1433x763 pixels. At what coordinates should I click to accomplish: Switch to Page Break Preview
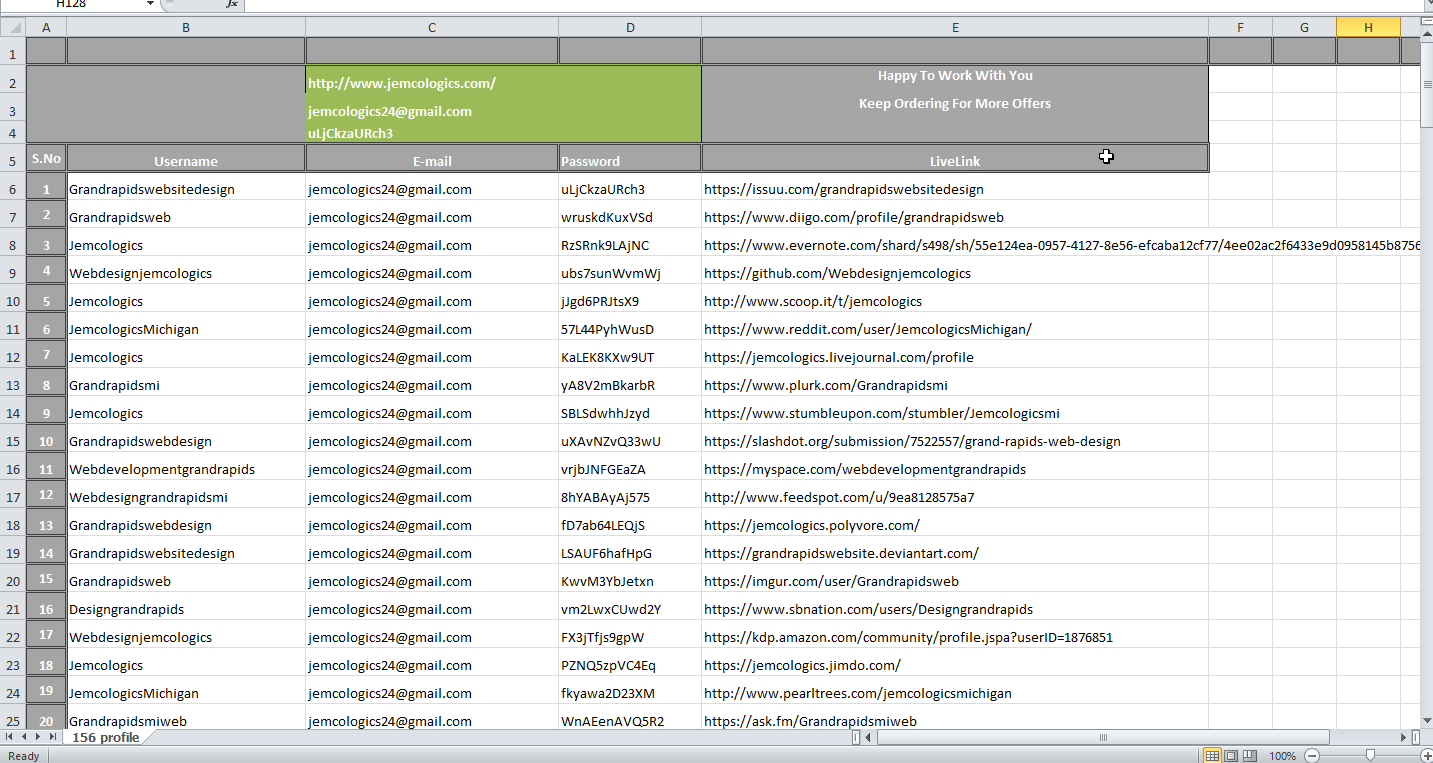[1250, 756]
